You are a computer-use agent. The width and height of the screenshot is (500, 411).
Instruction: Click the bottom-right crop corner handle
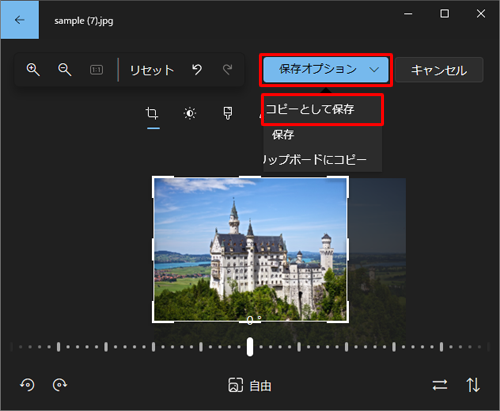tap(347, 321)
